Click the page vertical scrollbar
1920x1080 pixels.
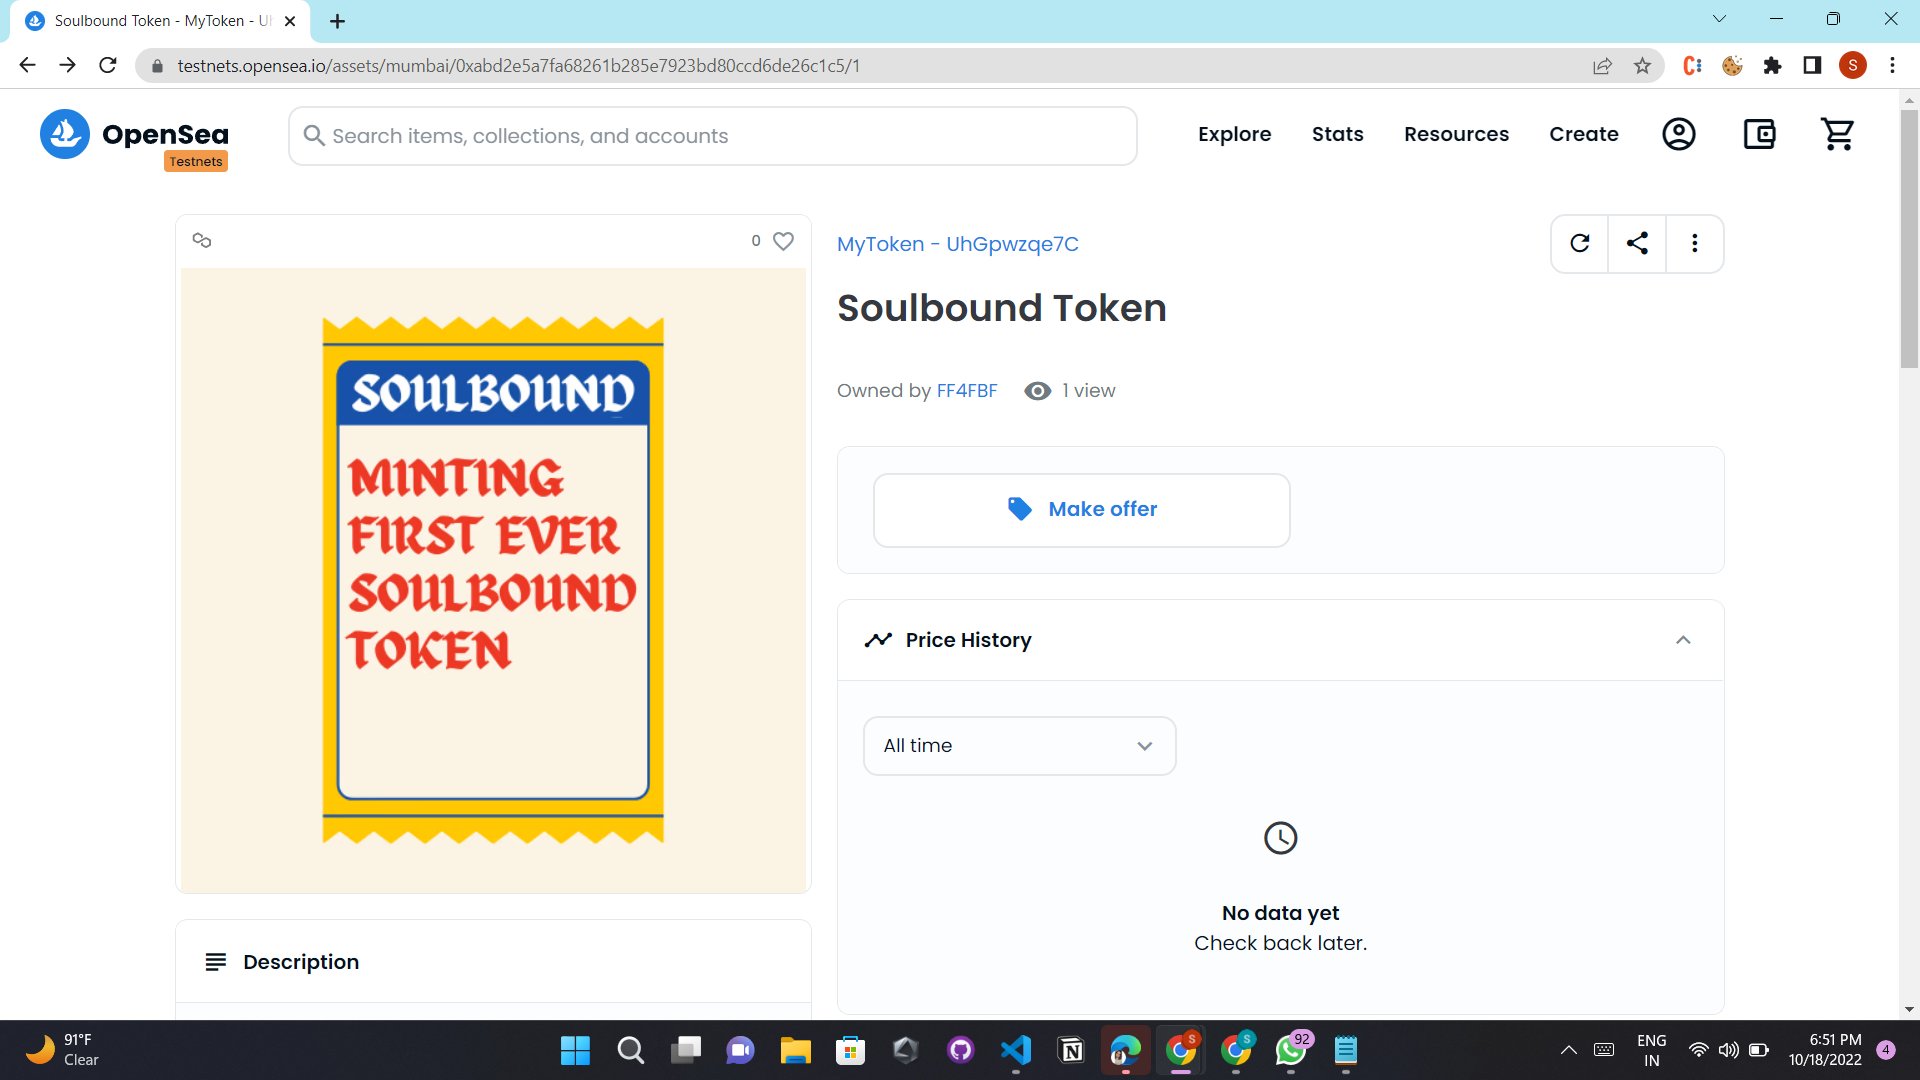pos(1909,240)
